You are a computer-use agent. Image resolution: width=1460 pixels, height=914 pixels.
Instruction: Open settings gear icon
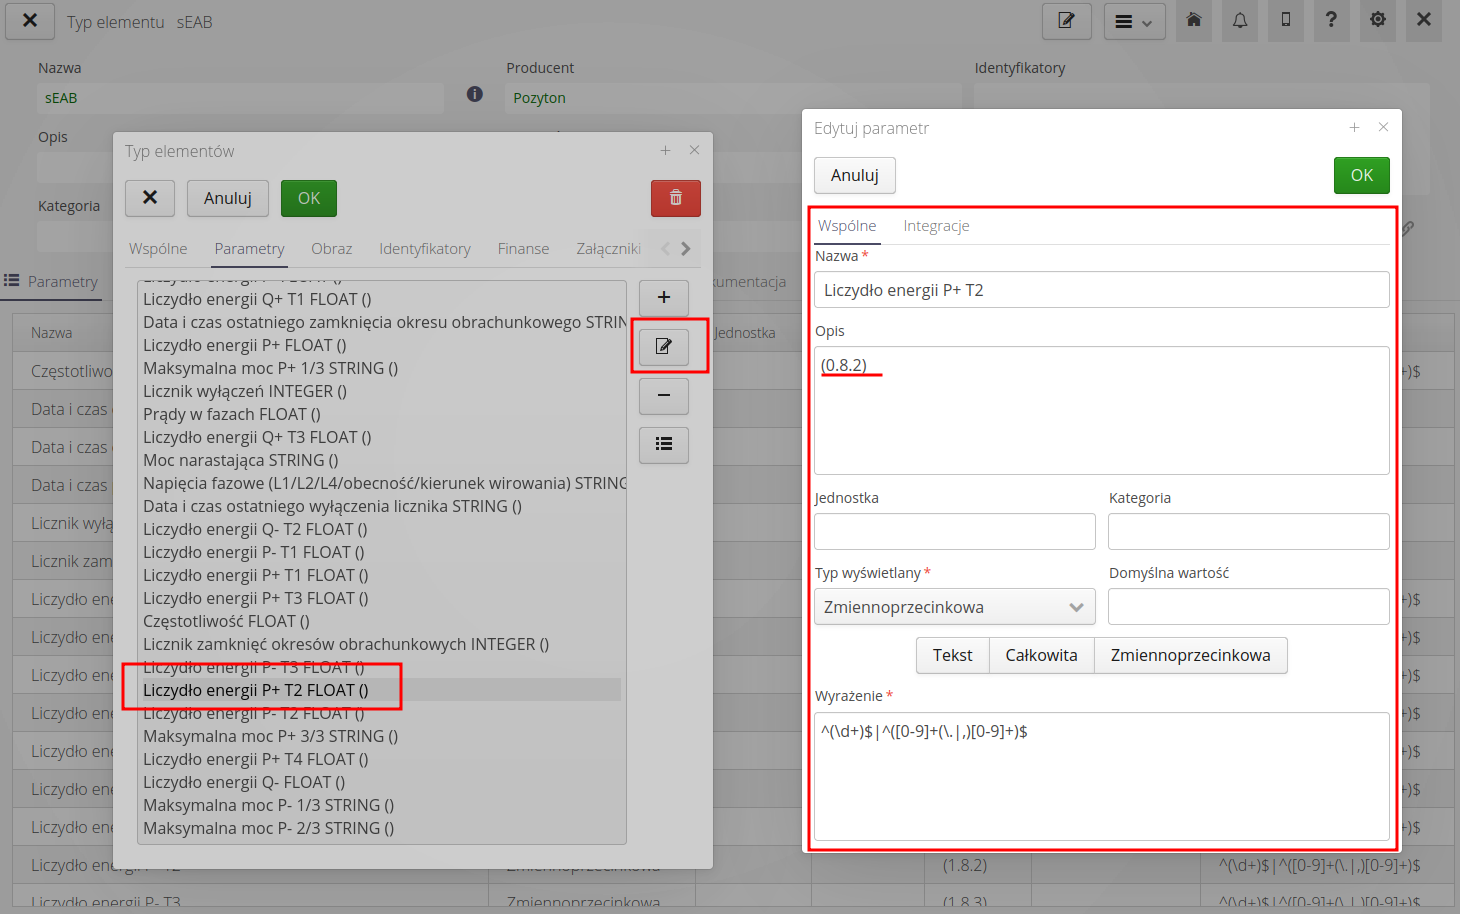coord(1378,20)
